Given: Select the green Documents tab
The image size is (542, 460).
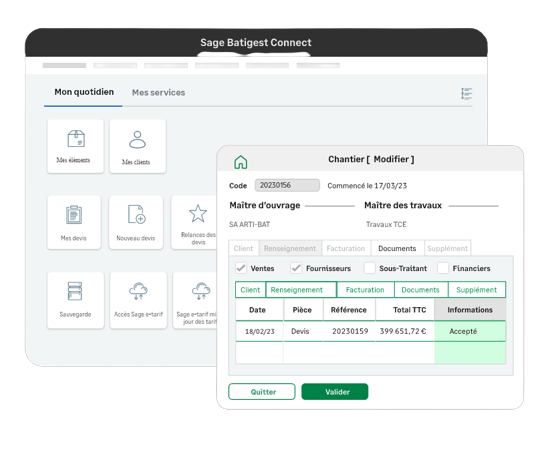Looking at the screenshot, I should tap(421, 290).
